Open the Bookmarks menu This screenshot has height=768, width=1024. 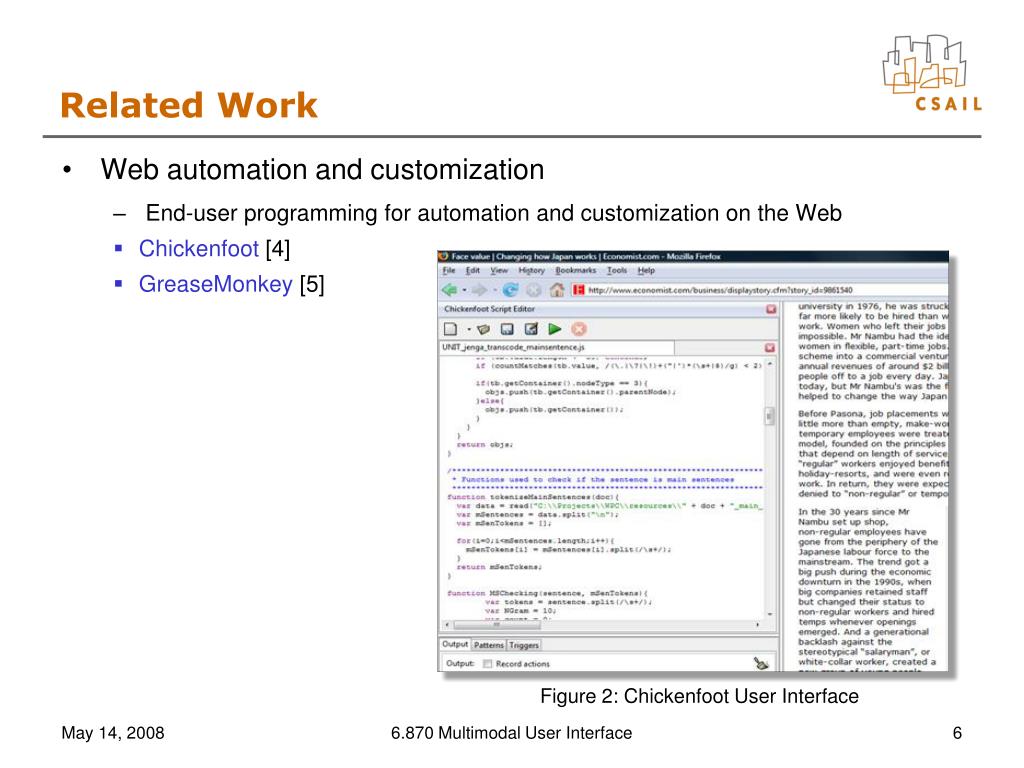click(x=575, y=270)
